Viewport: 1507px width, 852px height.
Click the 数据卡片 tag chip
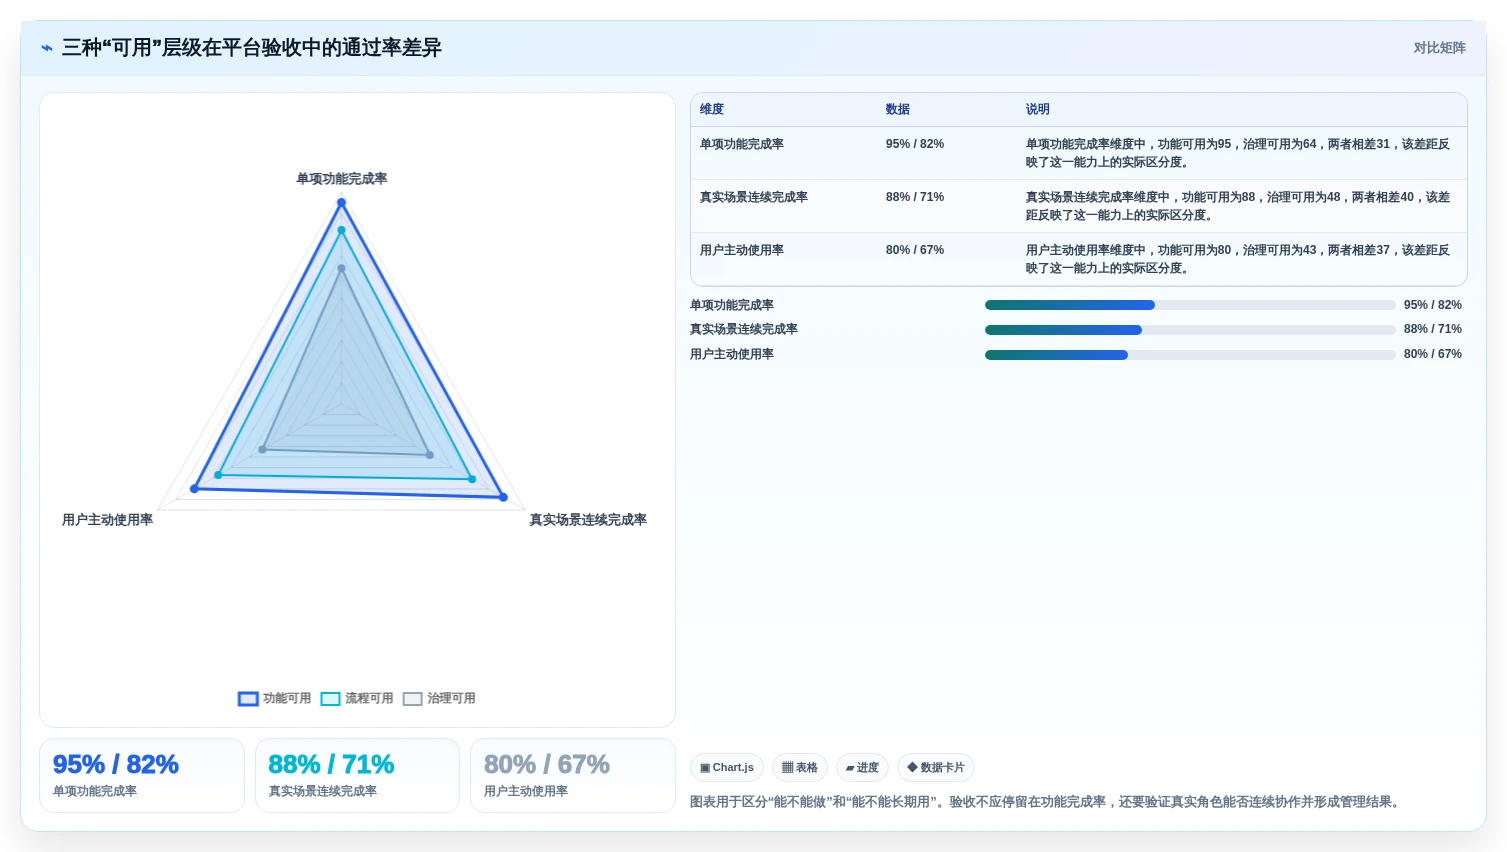936,767
